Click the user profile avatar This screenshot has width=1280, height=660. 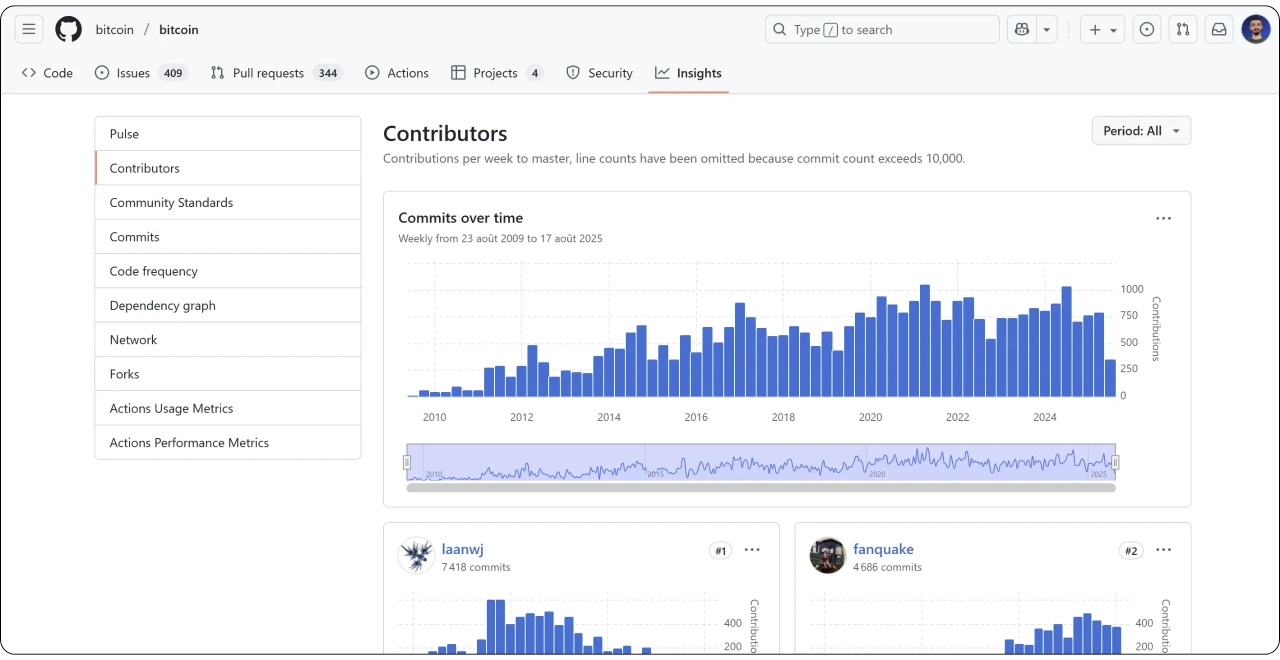(x=1256, y=30)
